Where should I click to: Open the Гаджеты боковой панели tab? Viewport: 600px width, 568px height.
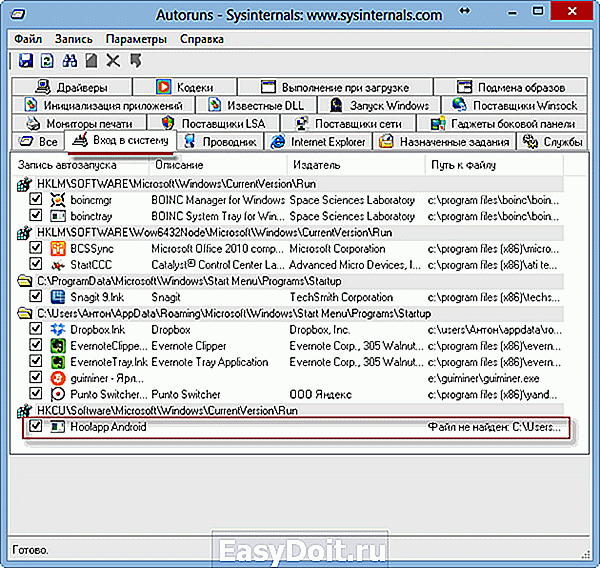pos(502,124)
